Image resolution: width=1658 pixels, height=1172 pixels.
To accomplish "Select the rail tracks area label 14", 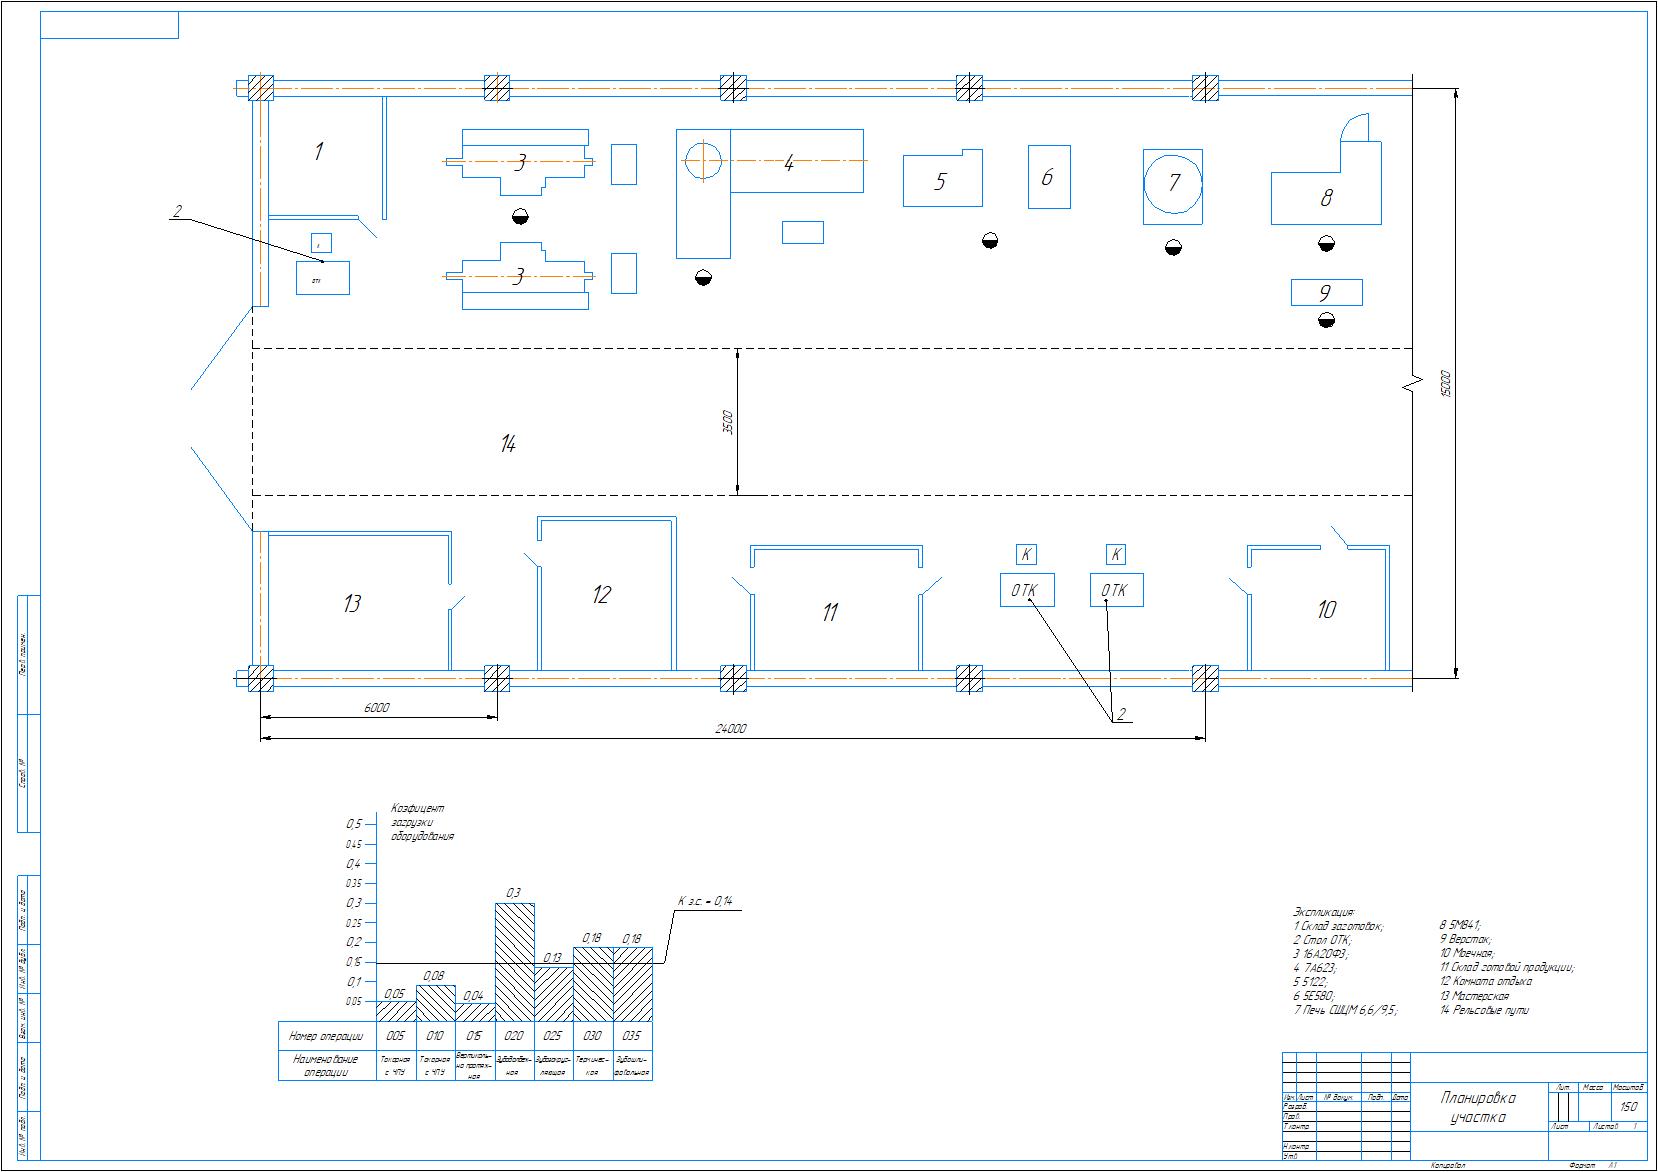I will coord(508,444).
